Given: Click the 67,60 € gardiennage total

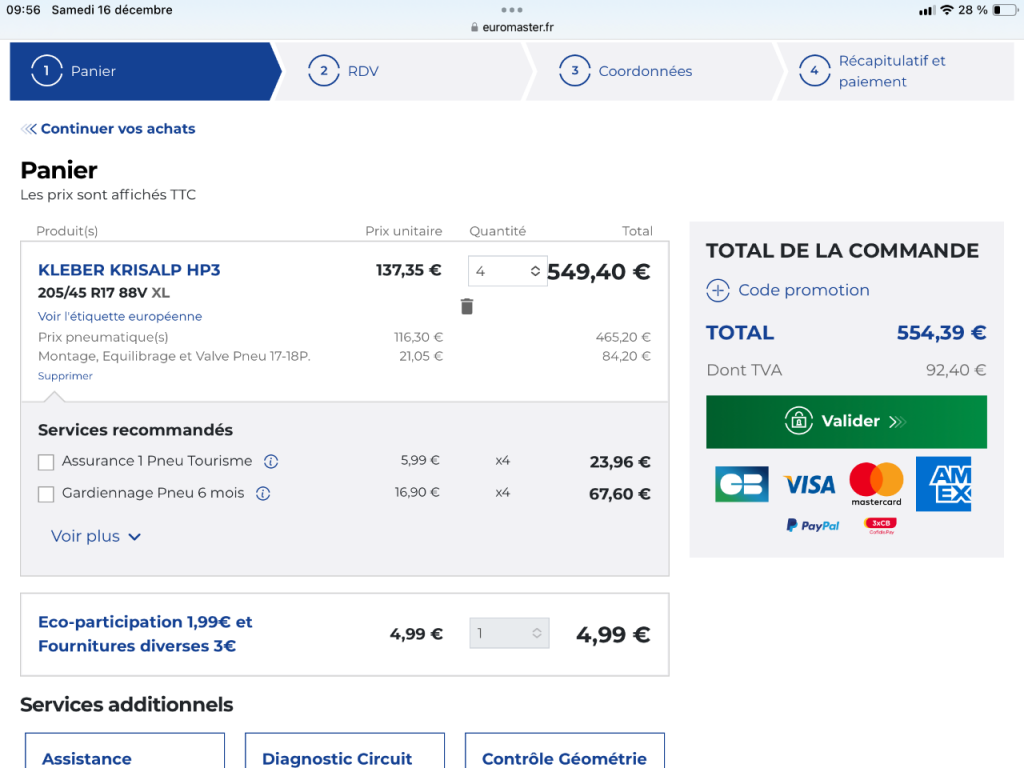Looking at the screenshot, I should coord(620,494).
